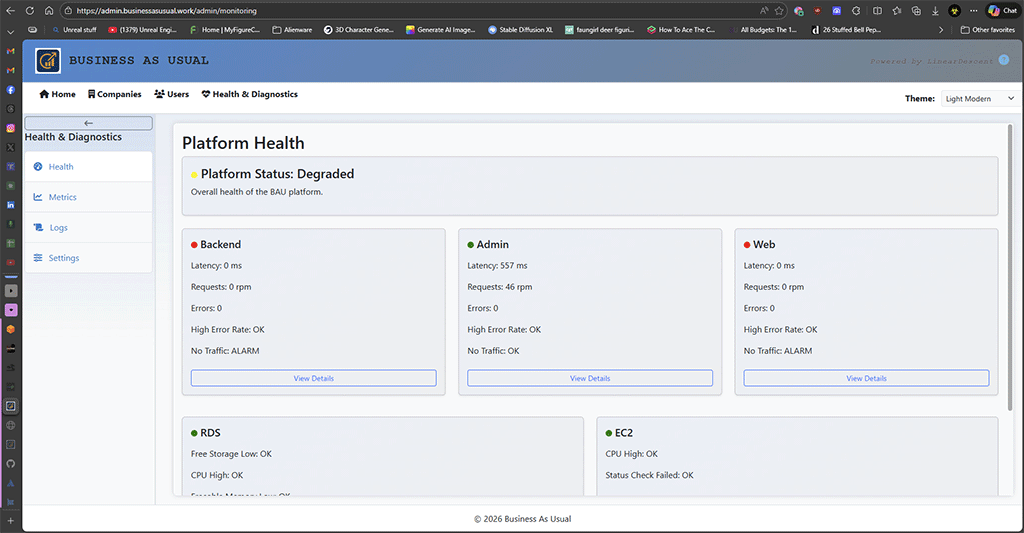Select Metrics in the diagnostics sidebar

62,197
